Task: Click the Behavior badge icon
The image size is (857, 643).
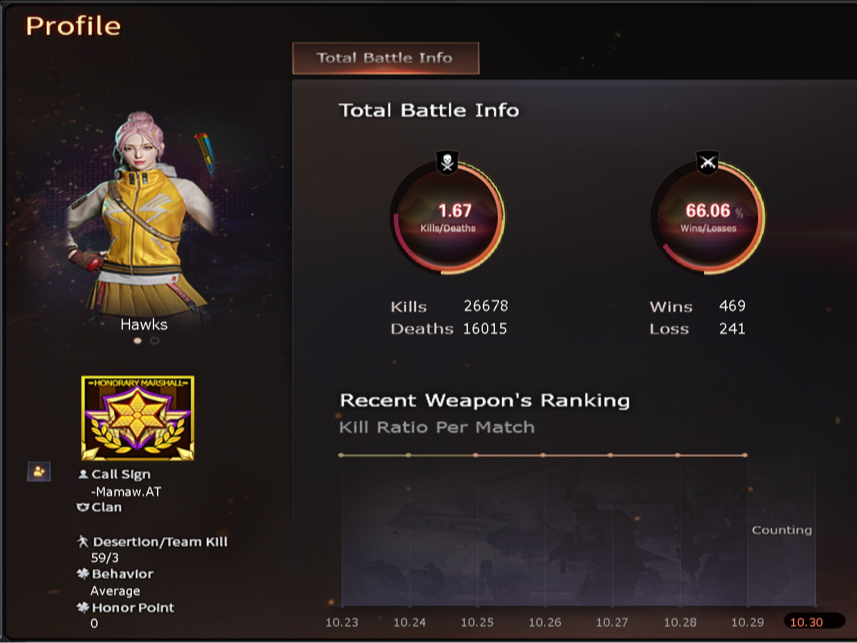Action: (83, 574)
